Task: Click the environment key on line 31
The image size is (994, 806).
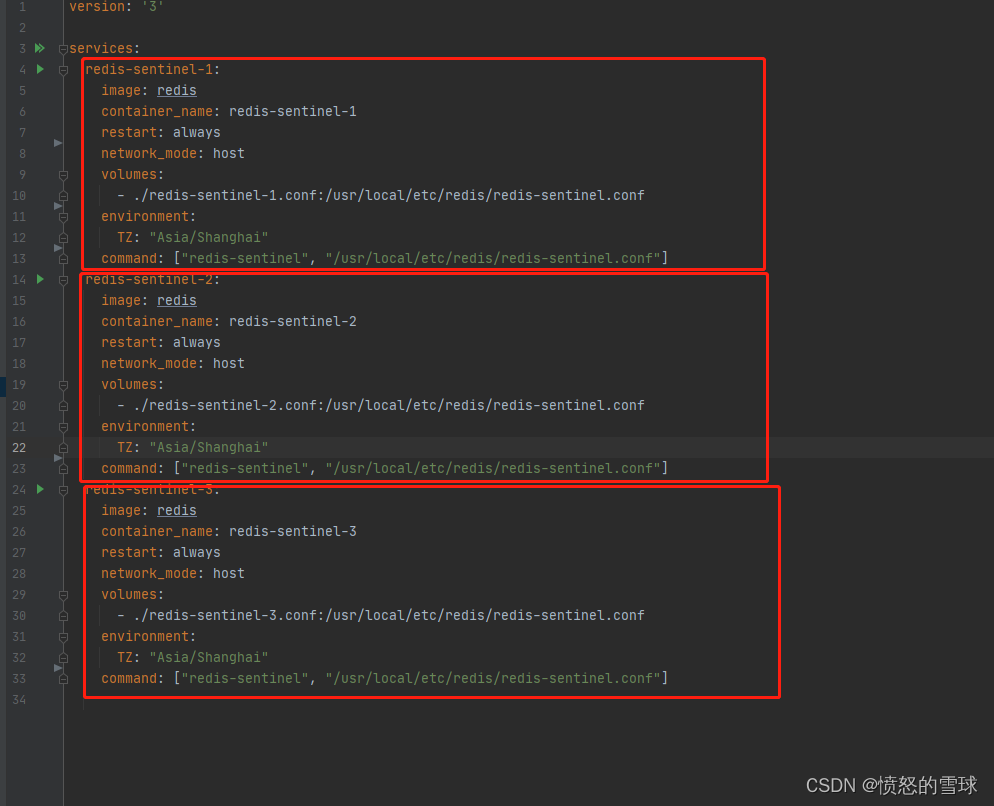Action: [145, 636]
